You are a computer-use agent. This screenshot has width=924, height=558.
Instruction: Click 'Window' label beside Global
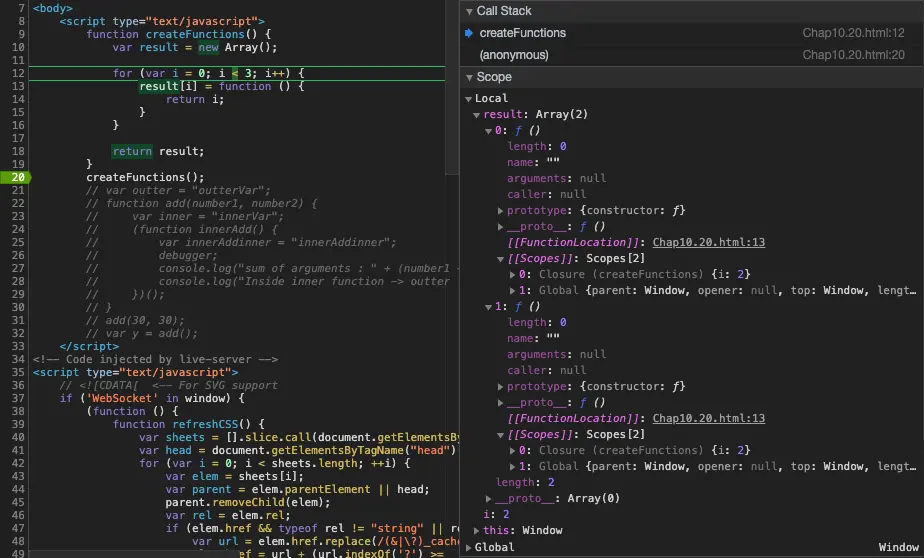click(898, 547)
